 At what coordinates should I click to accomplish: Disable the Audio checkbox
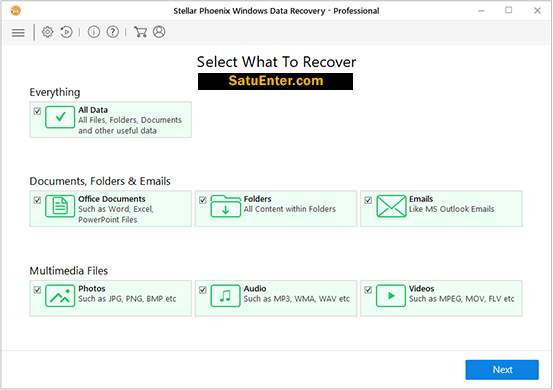click(x=203, y=290)
